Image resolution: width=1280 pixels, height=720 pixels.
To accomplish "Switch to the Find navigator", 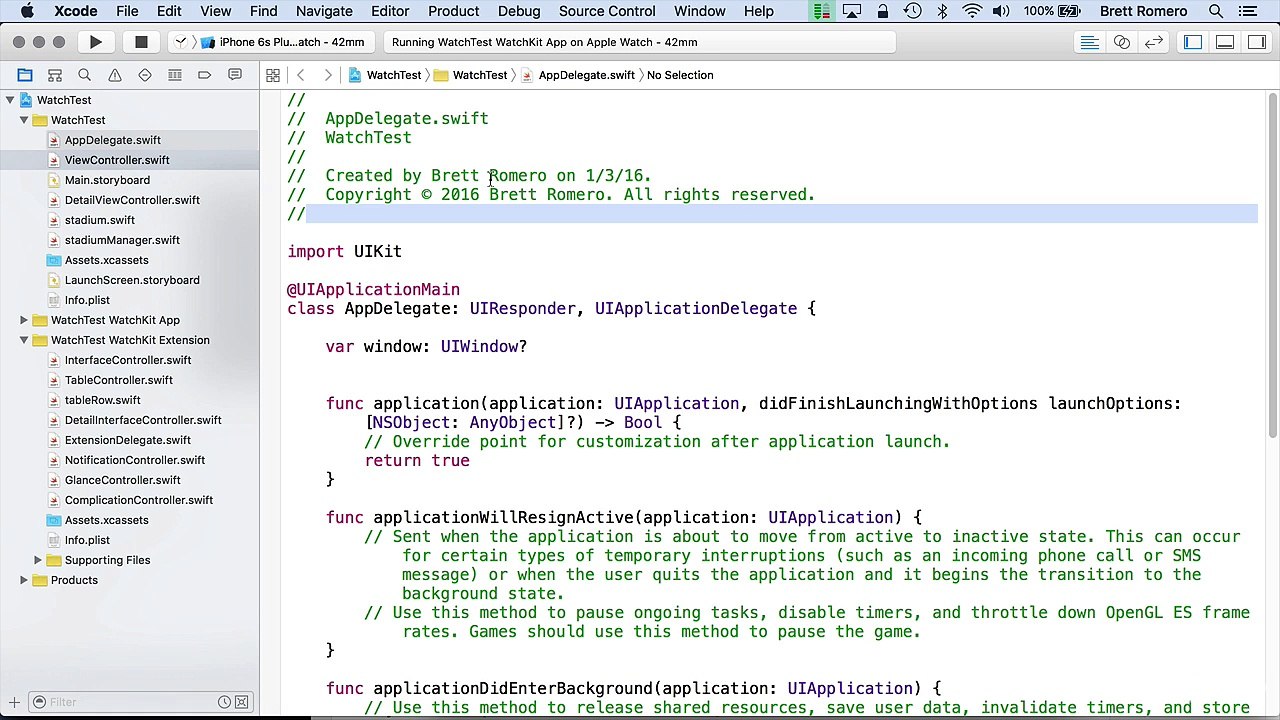I will pos(85,75).
